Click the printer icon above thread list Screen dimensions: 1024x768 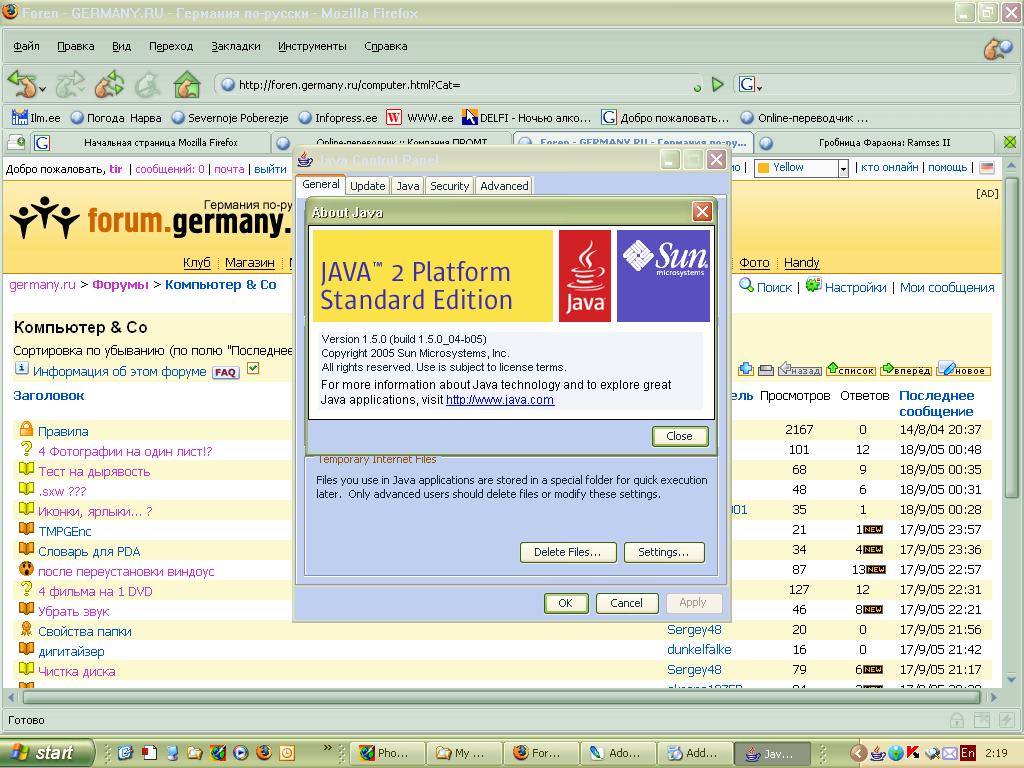[x=765, y=370]
